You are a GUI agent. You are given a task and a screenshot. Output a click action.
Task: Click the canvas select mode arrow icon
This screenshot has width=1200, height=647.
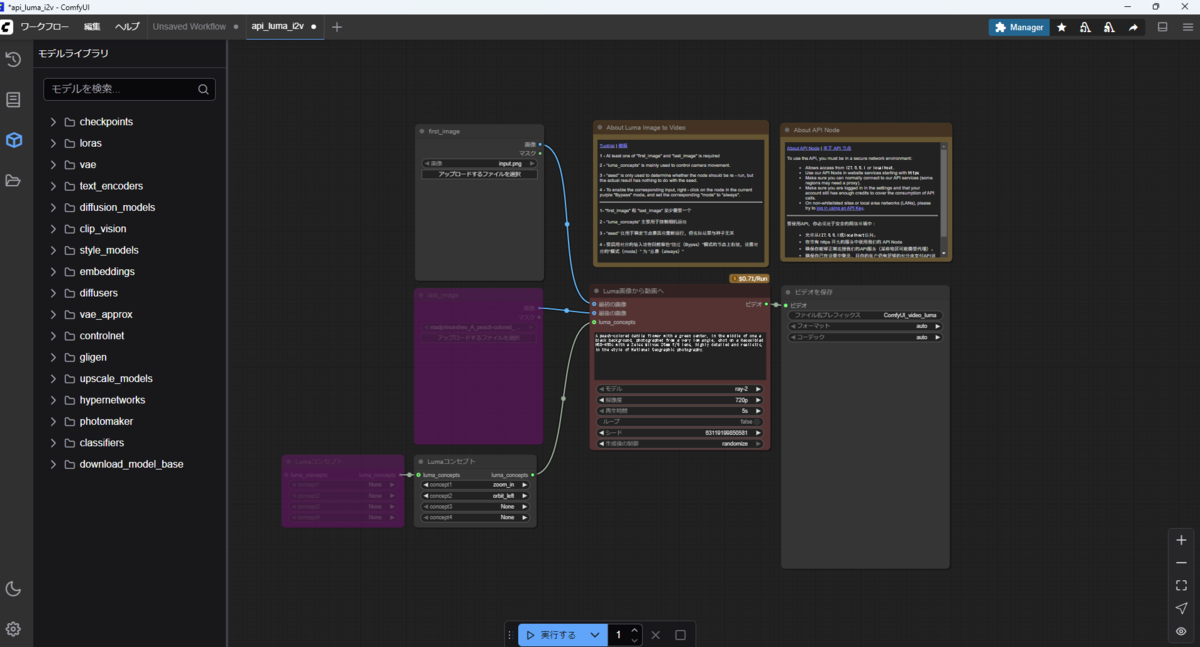pos(1181,608)
